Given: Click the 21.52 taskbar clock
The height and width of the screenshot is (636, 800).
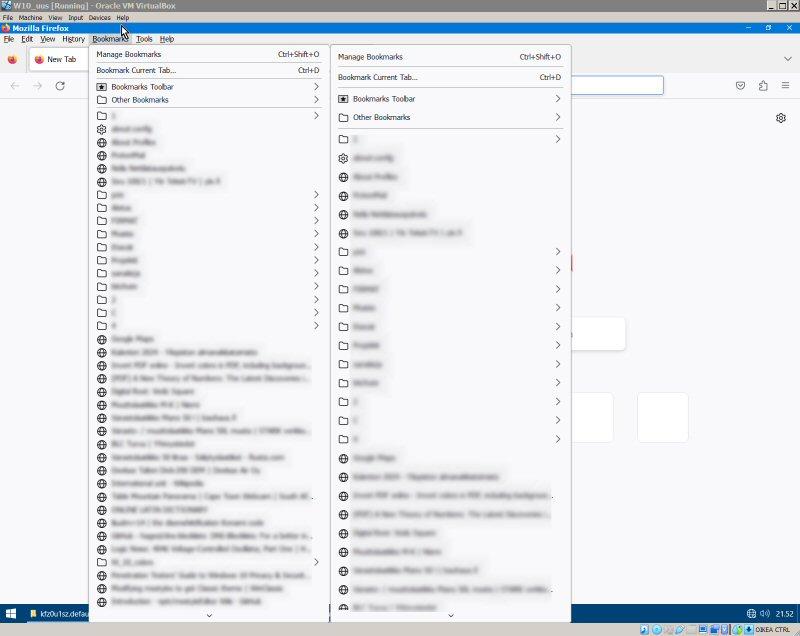Looking at the screenshot, I should click(784, 614).
